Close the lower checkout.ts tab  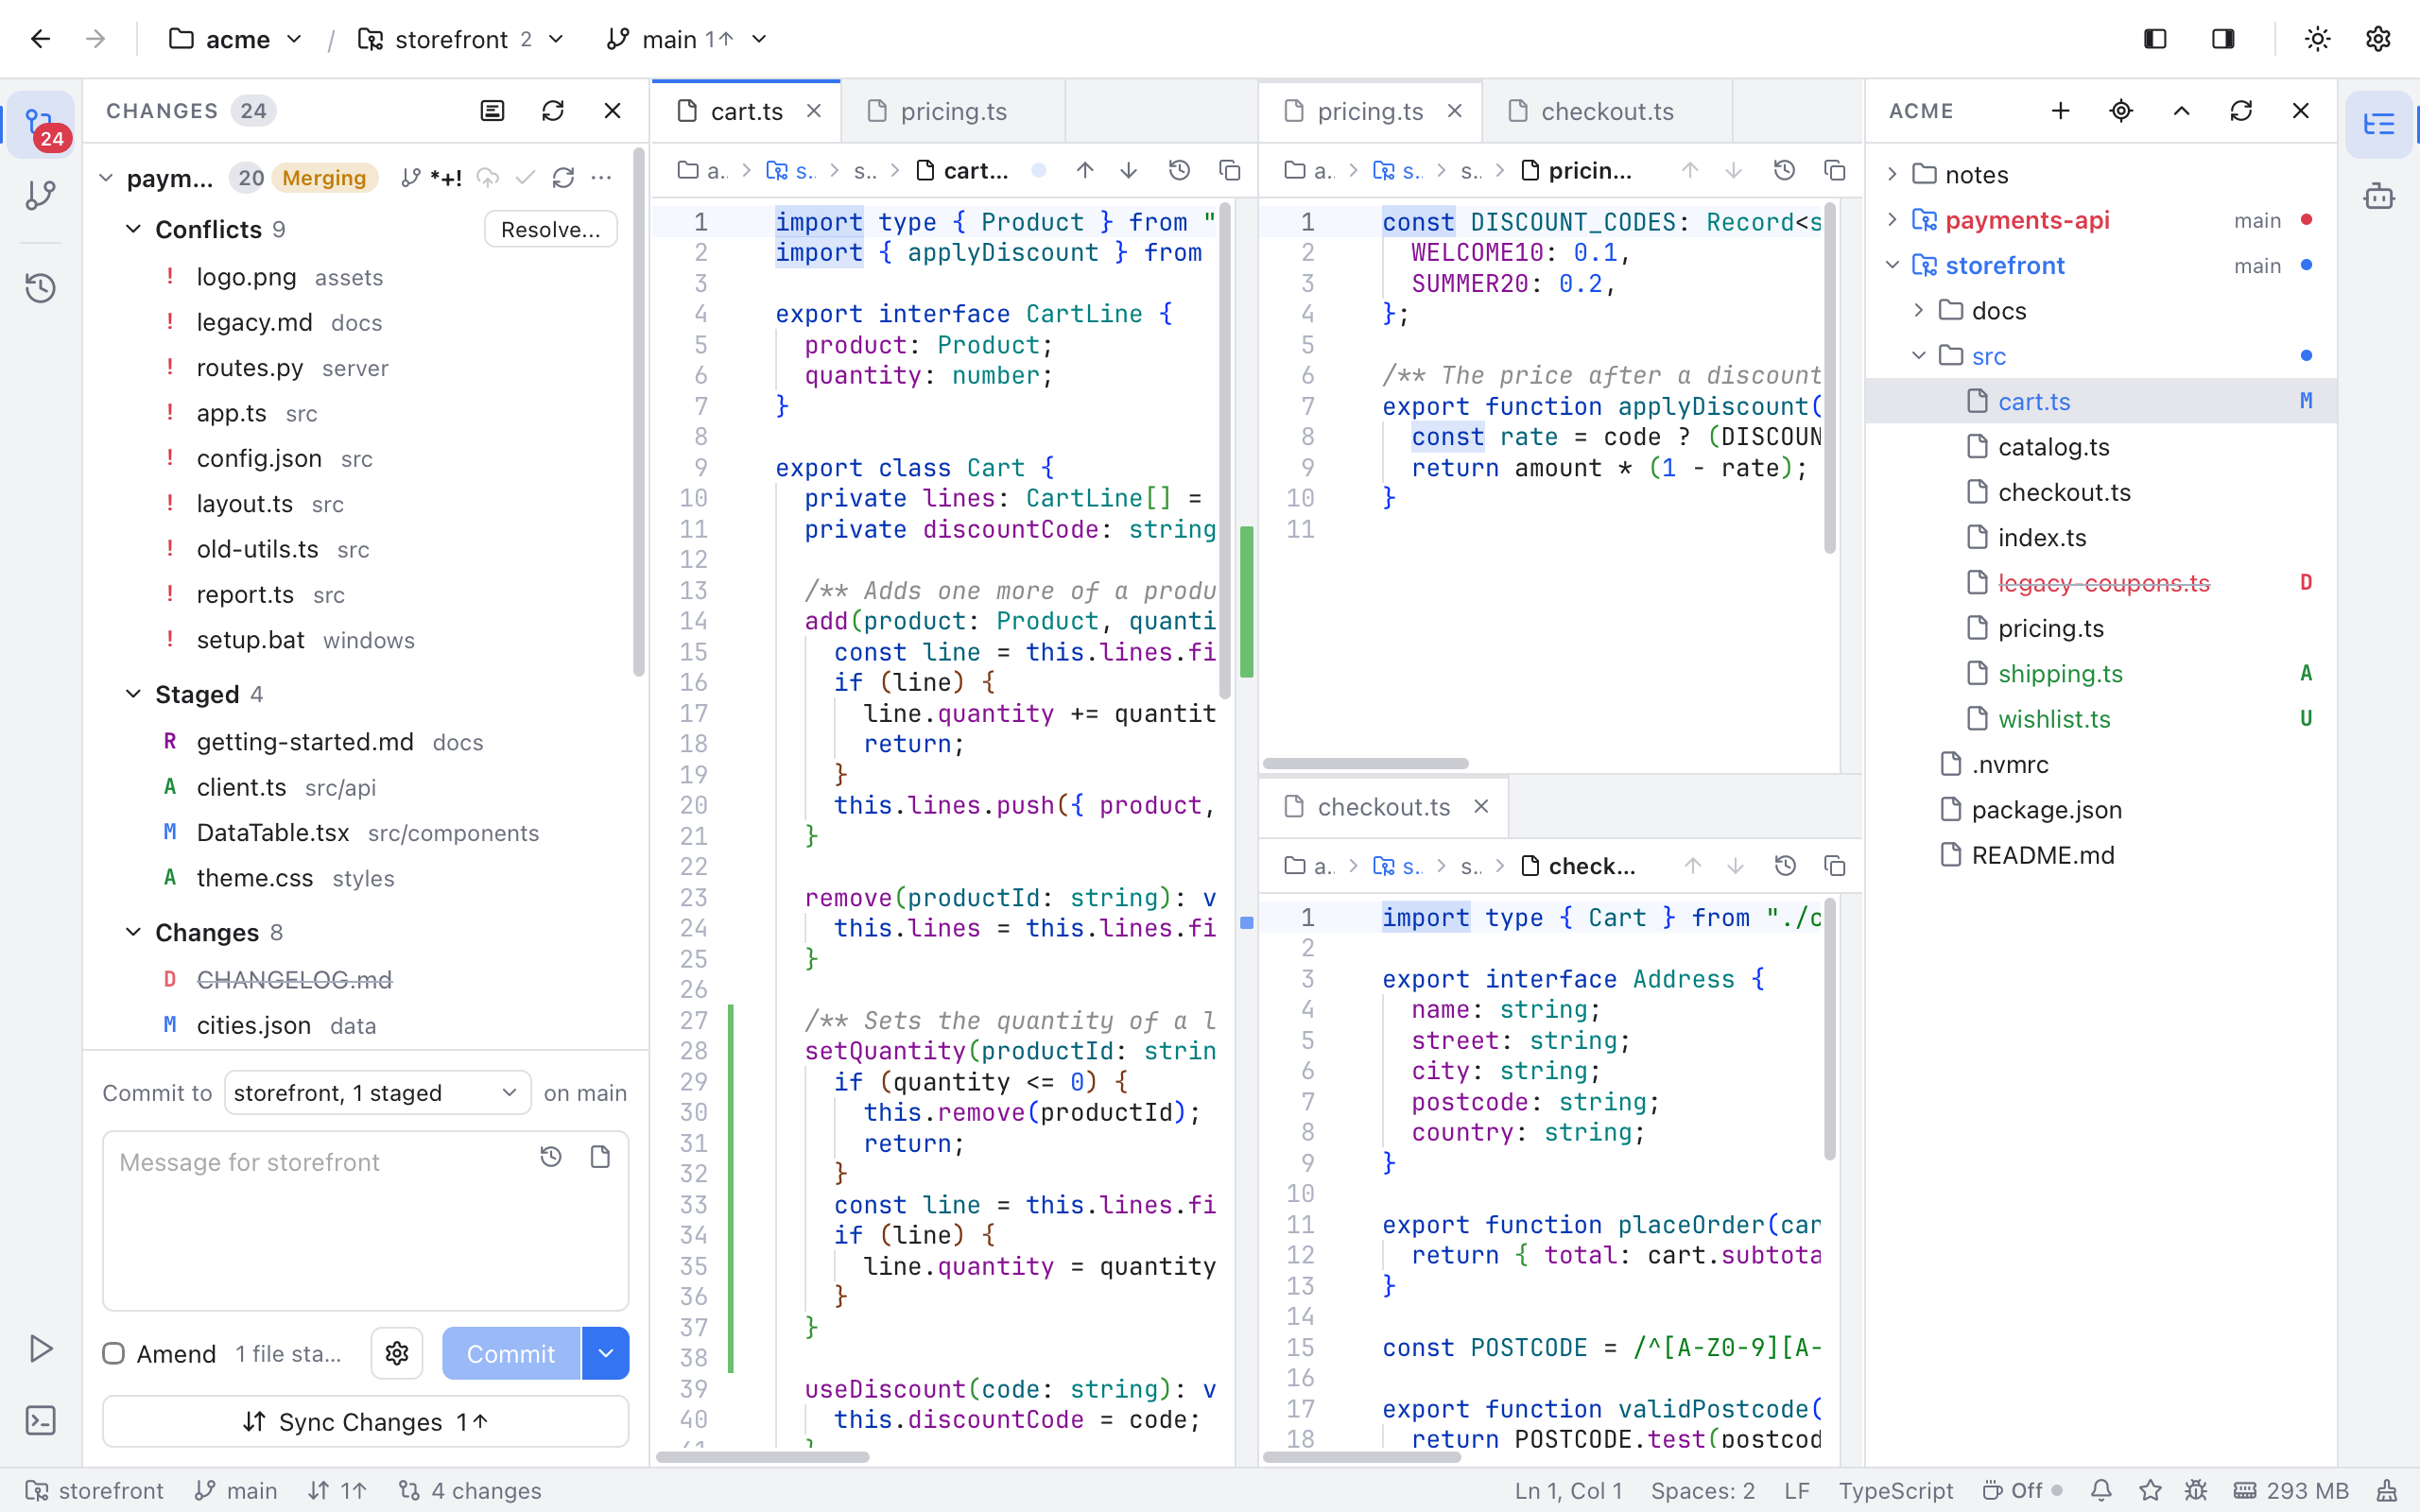point(1481,806)
